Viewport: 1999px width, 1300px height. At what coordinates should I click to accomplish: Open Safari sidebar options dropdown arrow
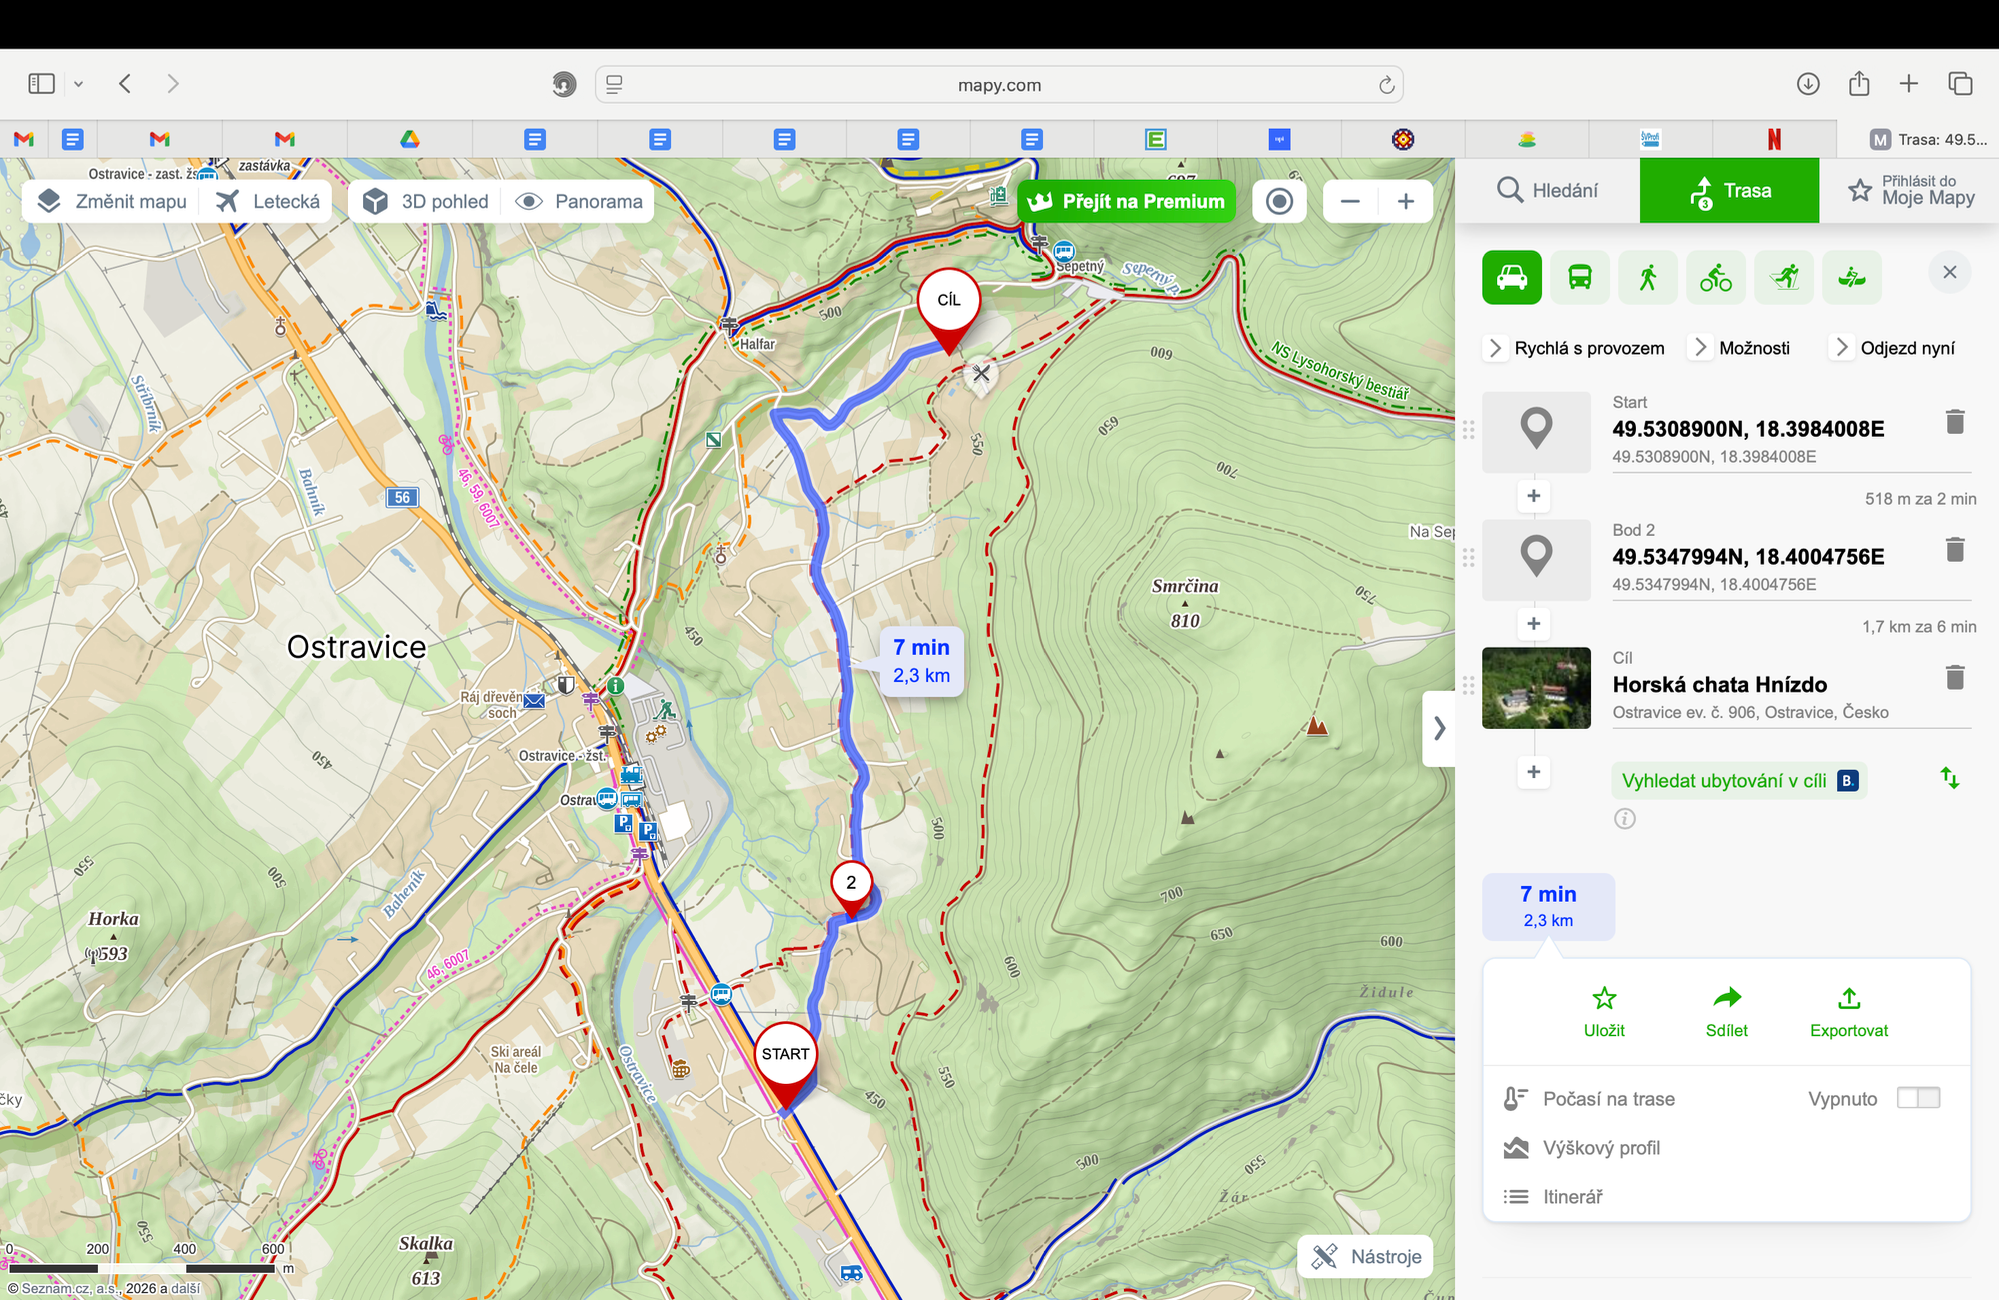pos(78,84)
